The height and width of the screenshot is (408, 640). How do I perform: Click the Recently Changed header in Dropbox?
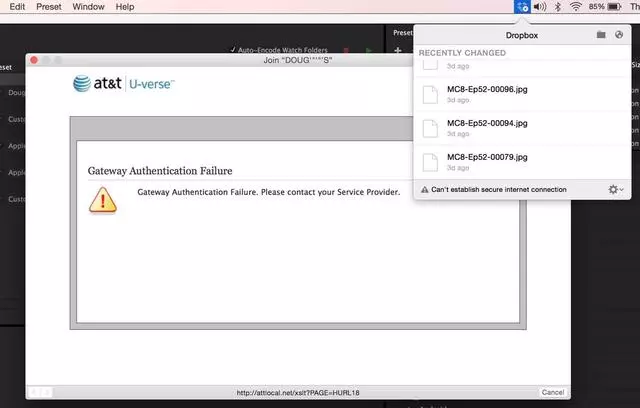pyautogui.click(x=462, y=53)
